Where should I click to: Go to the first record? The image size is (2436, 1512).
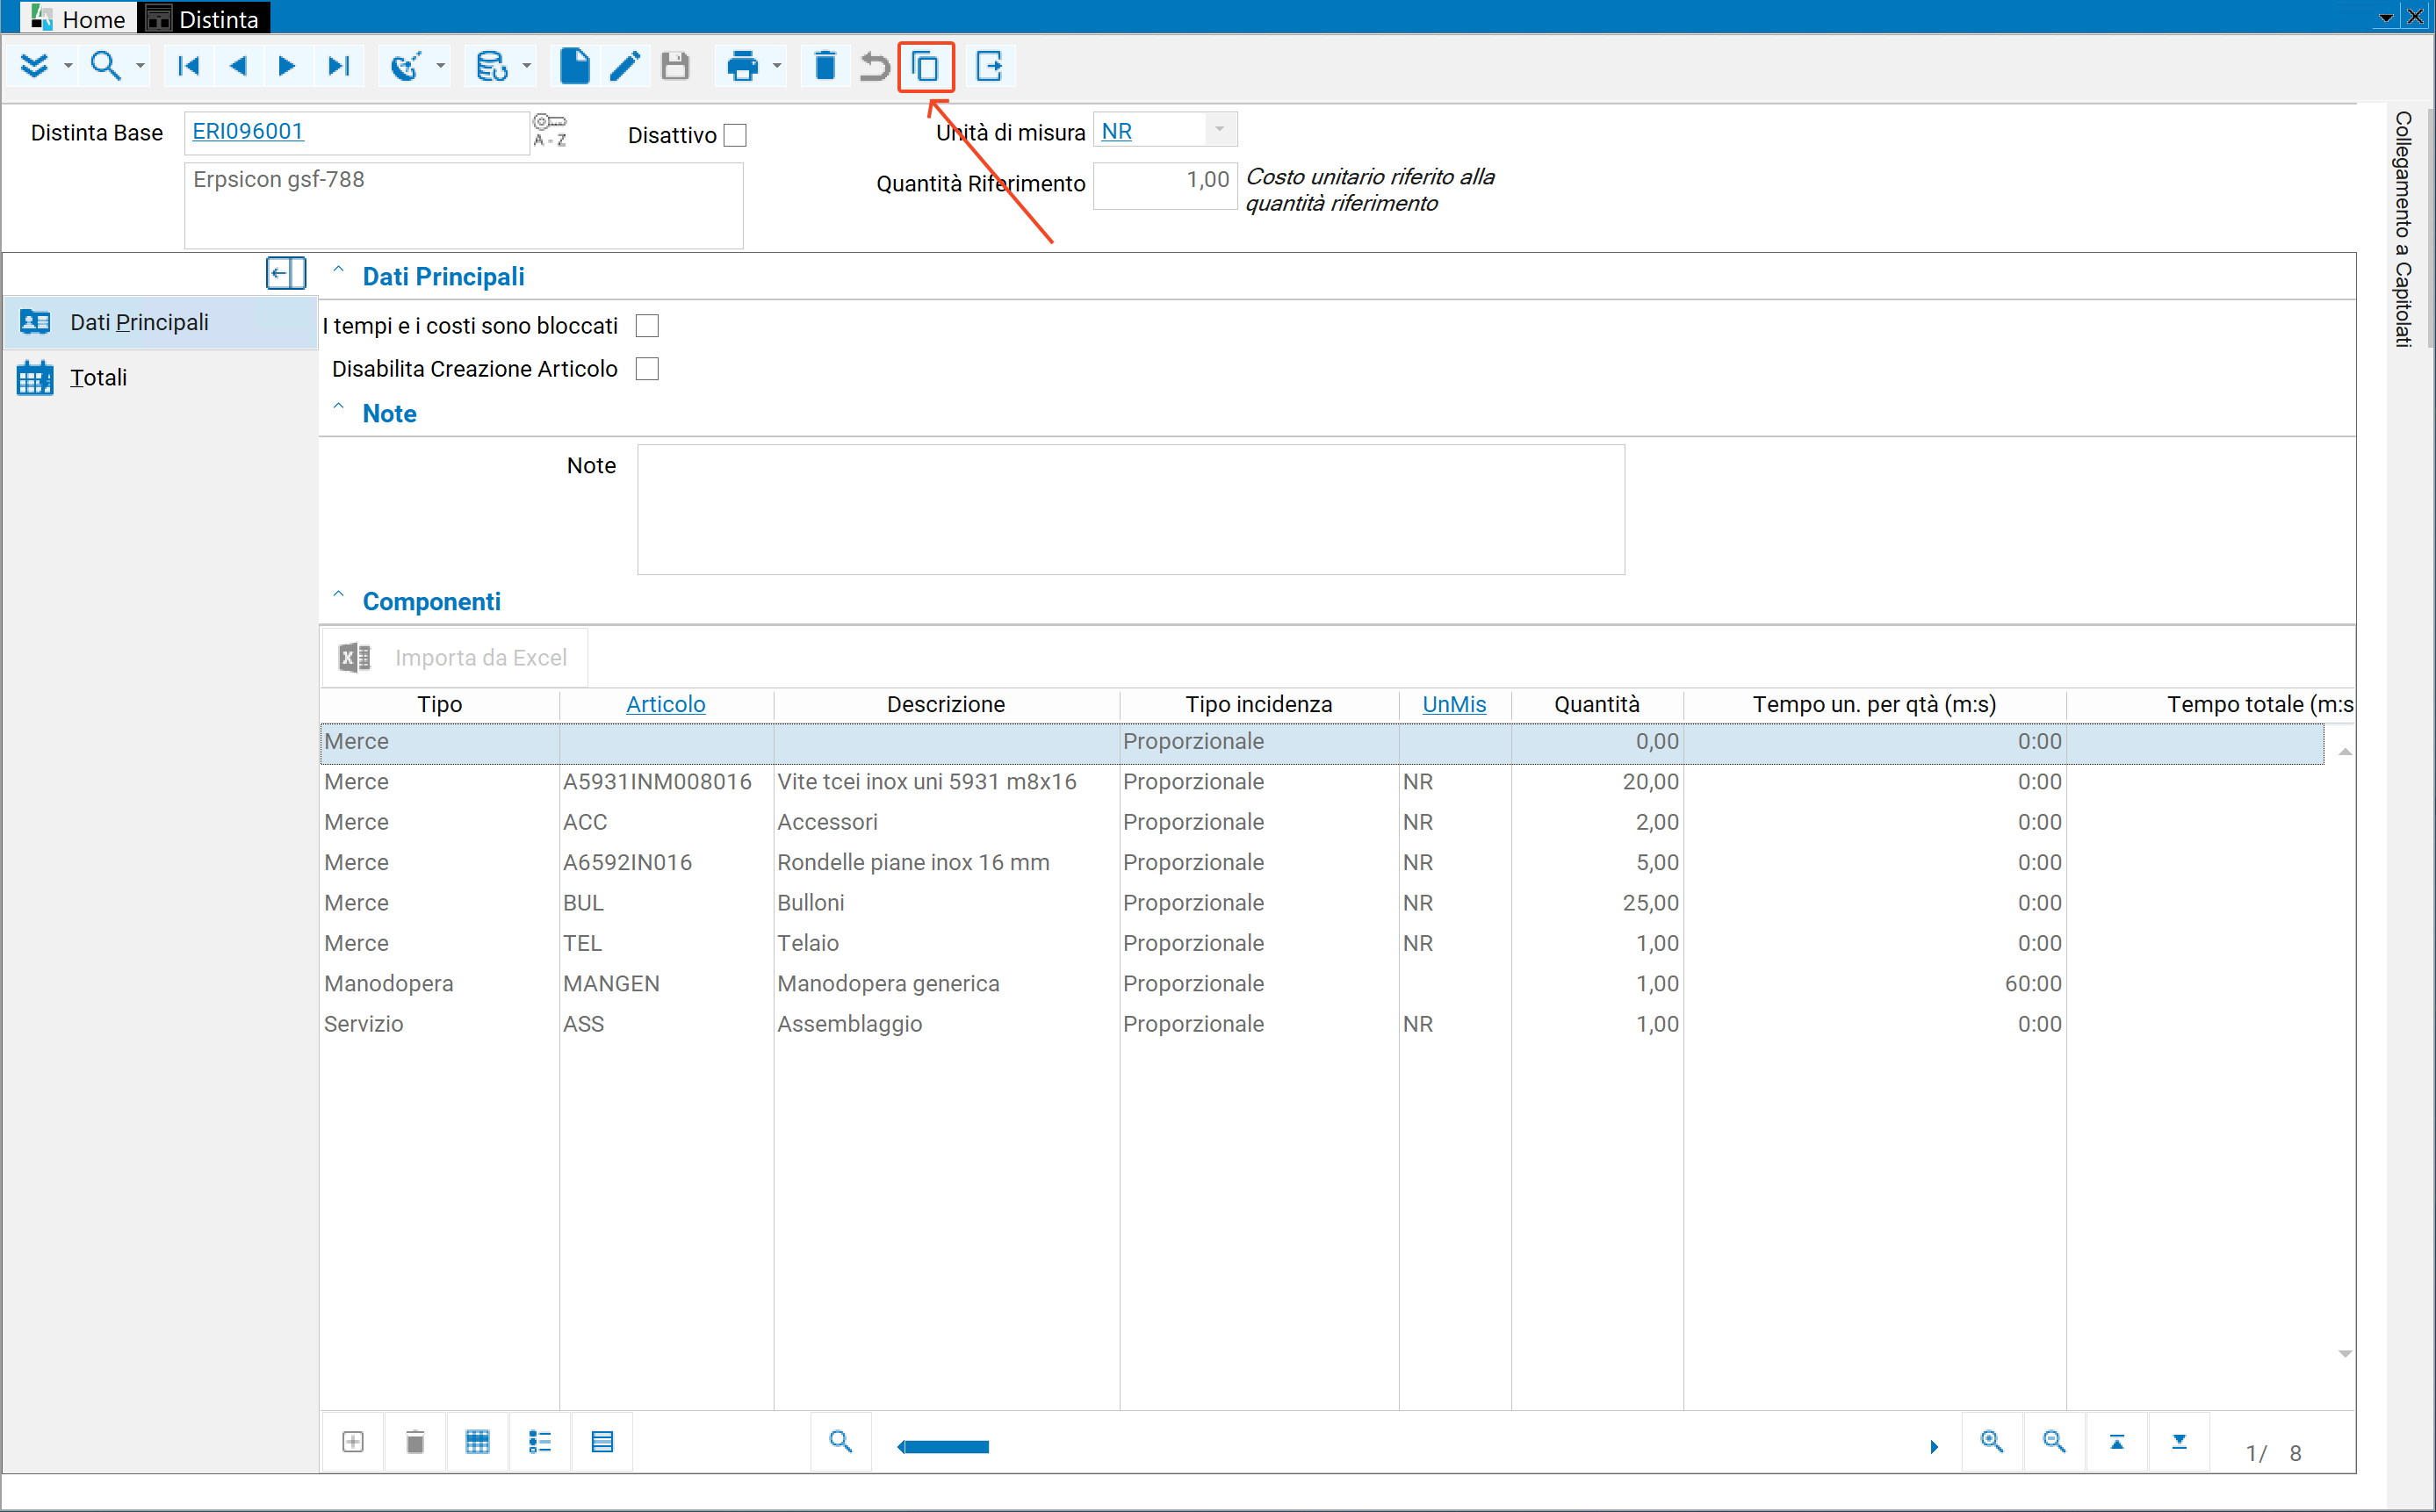coord(188,66)
